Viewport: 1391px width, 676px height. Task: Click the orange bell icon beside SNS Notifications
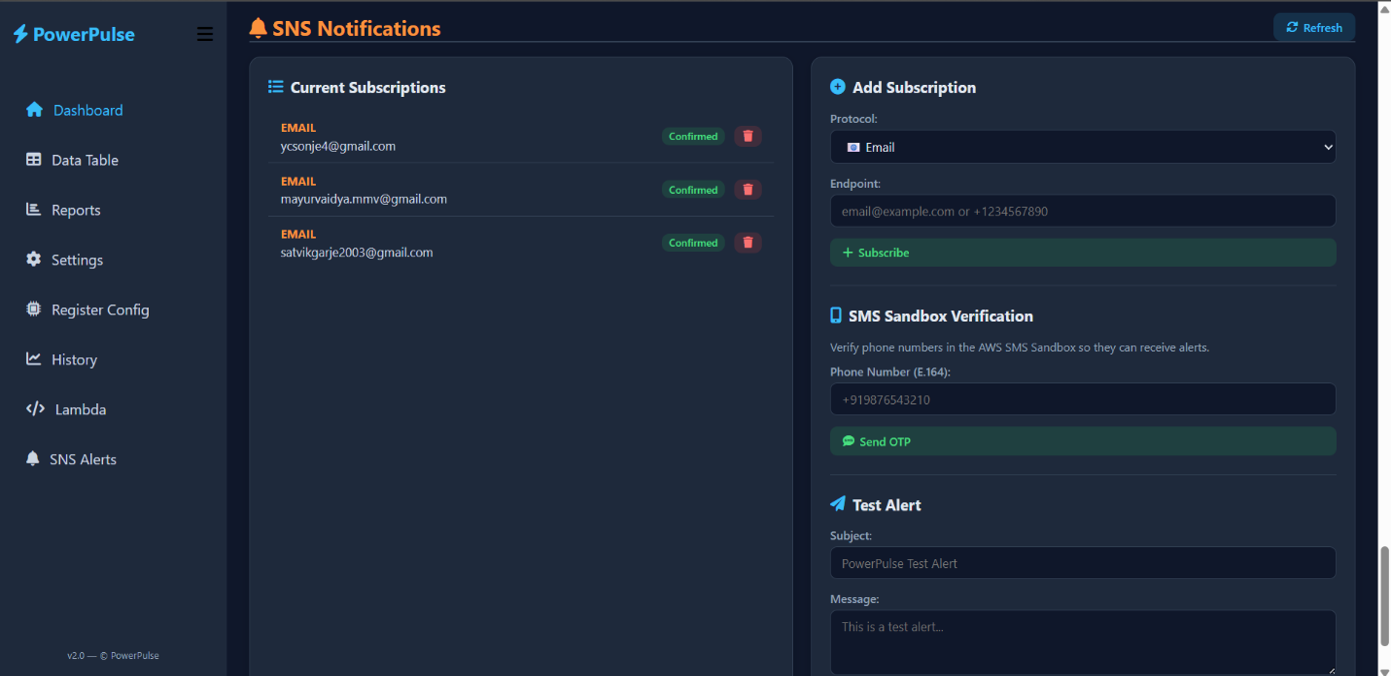258,28
